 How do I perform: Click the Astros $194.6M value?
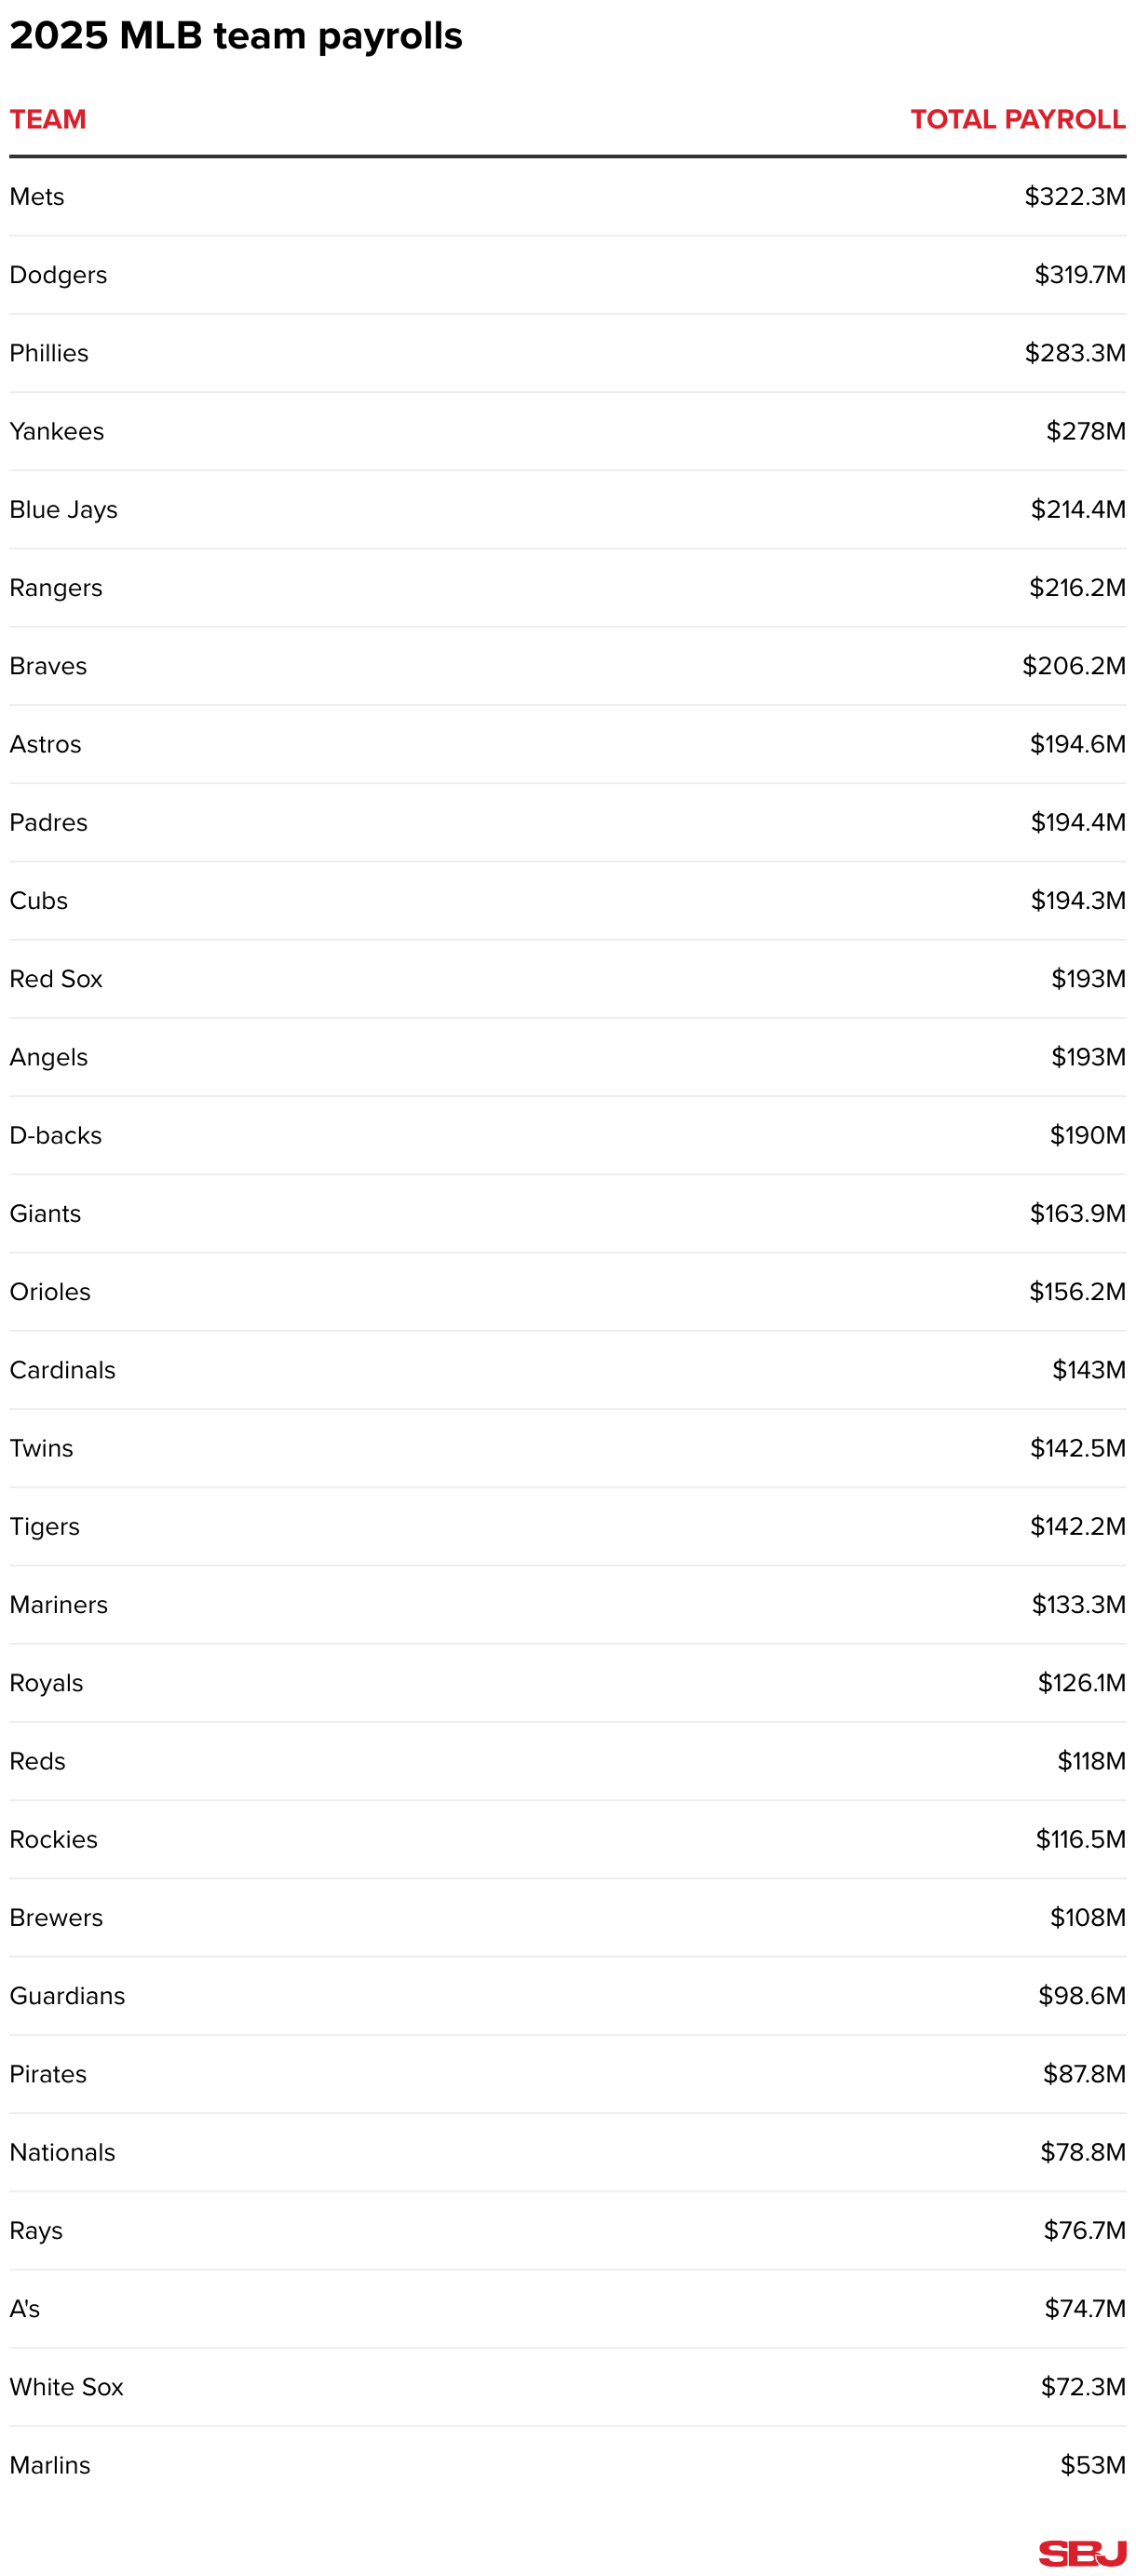pyautogui.click(x=1077, y=744)
